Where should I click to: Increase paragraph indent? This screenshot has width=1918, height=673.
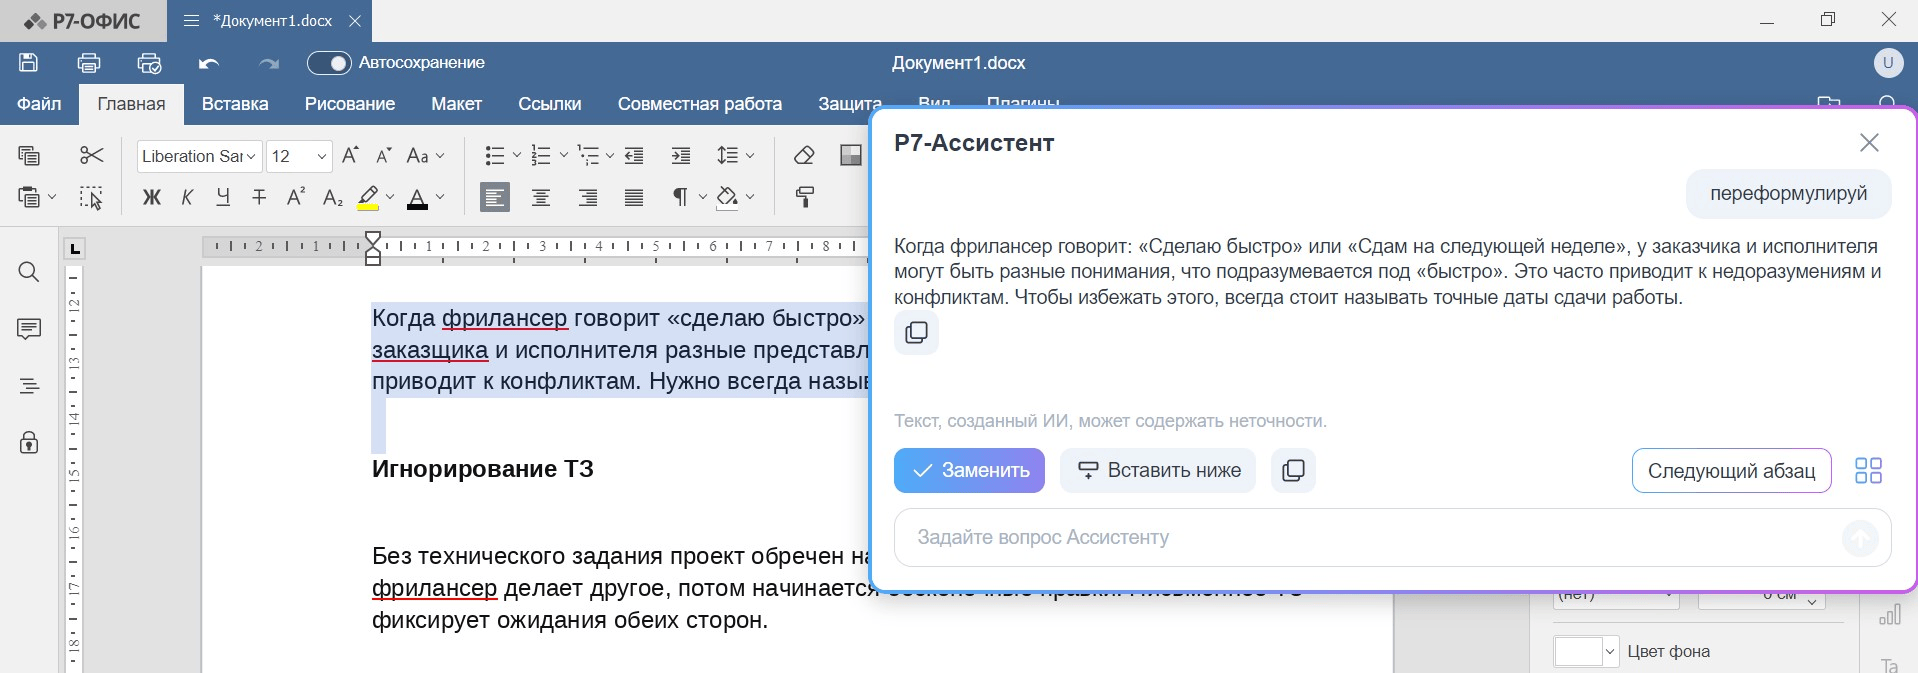[681, 155]
